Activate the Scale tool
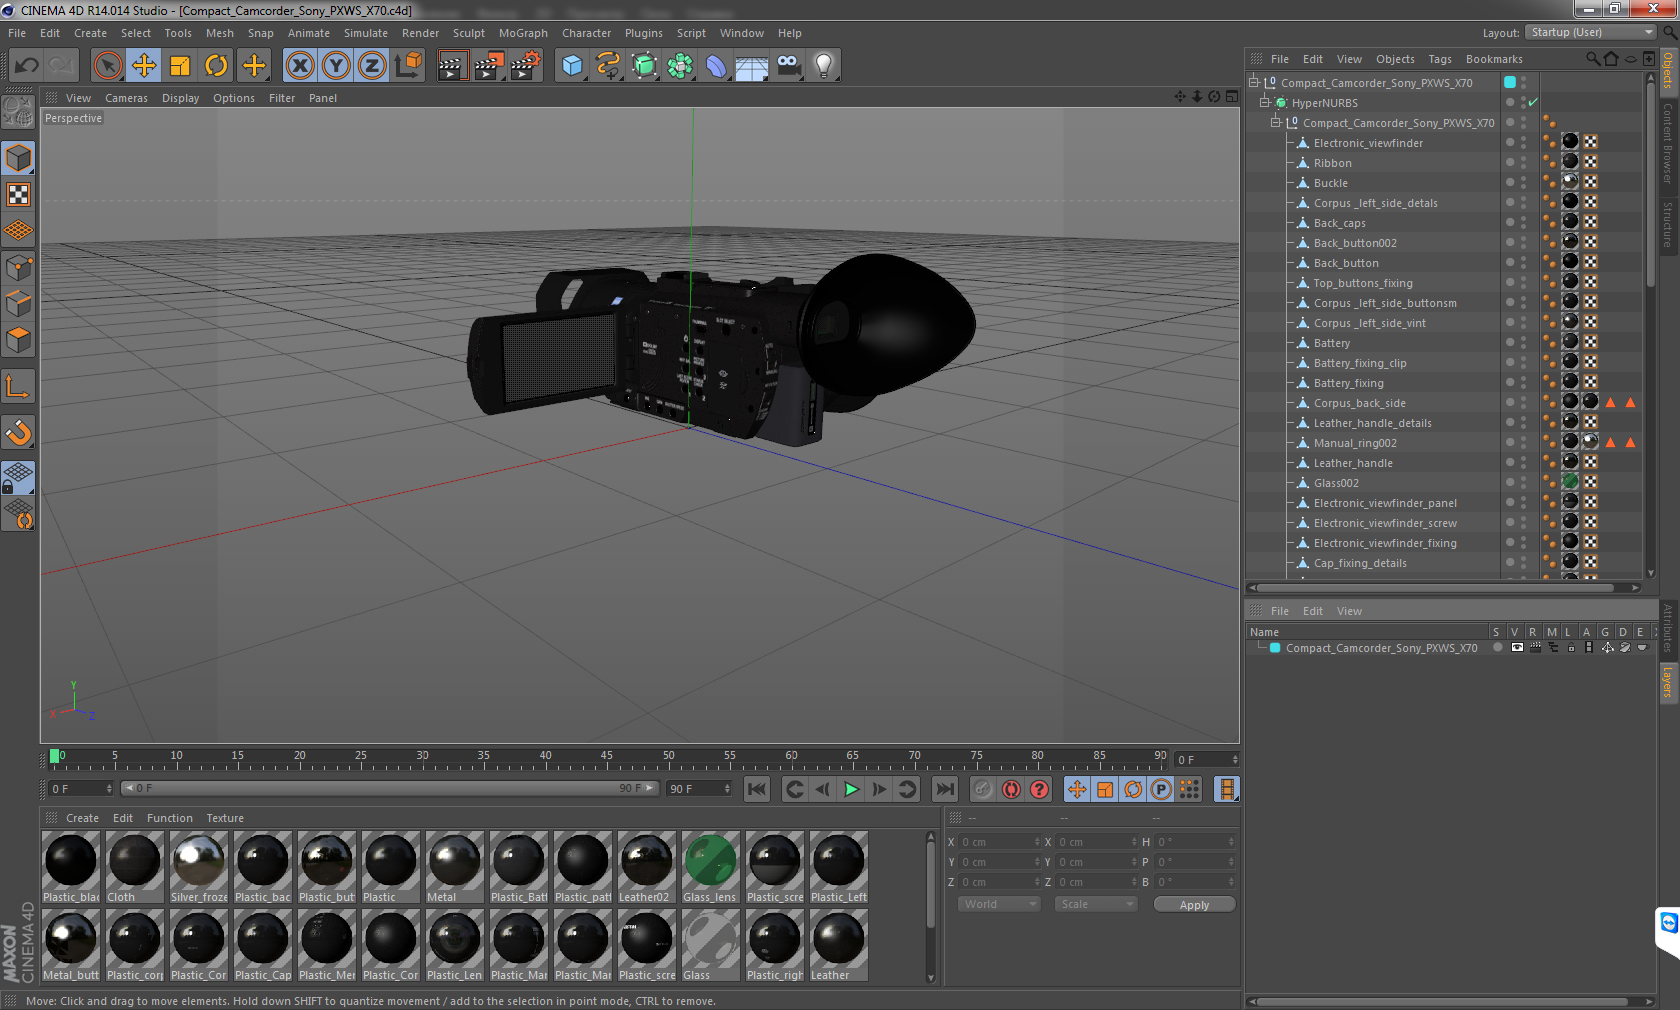The height and width of the screenshot is (1010, 1680). pos(180,66)
